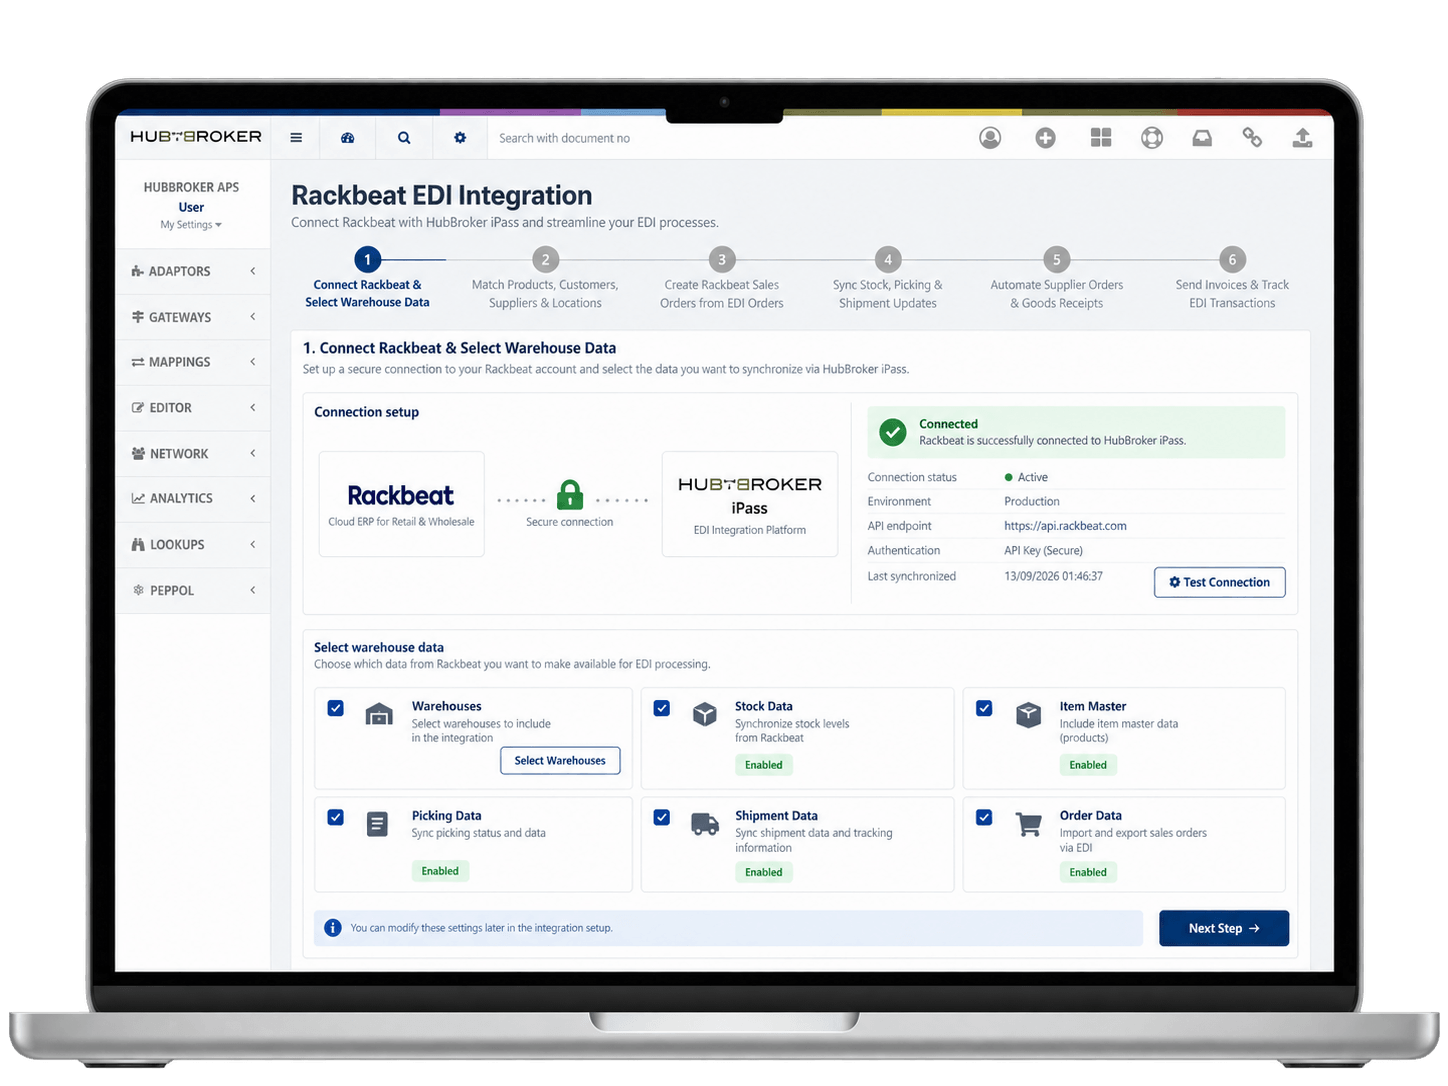Click the Order Data cart icon
This screenshot has height=1086, width=1448.
(1029, 824)
